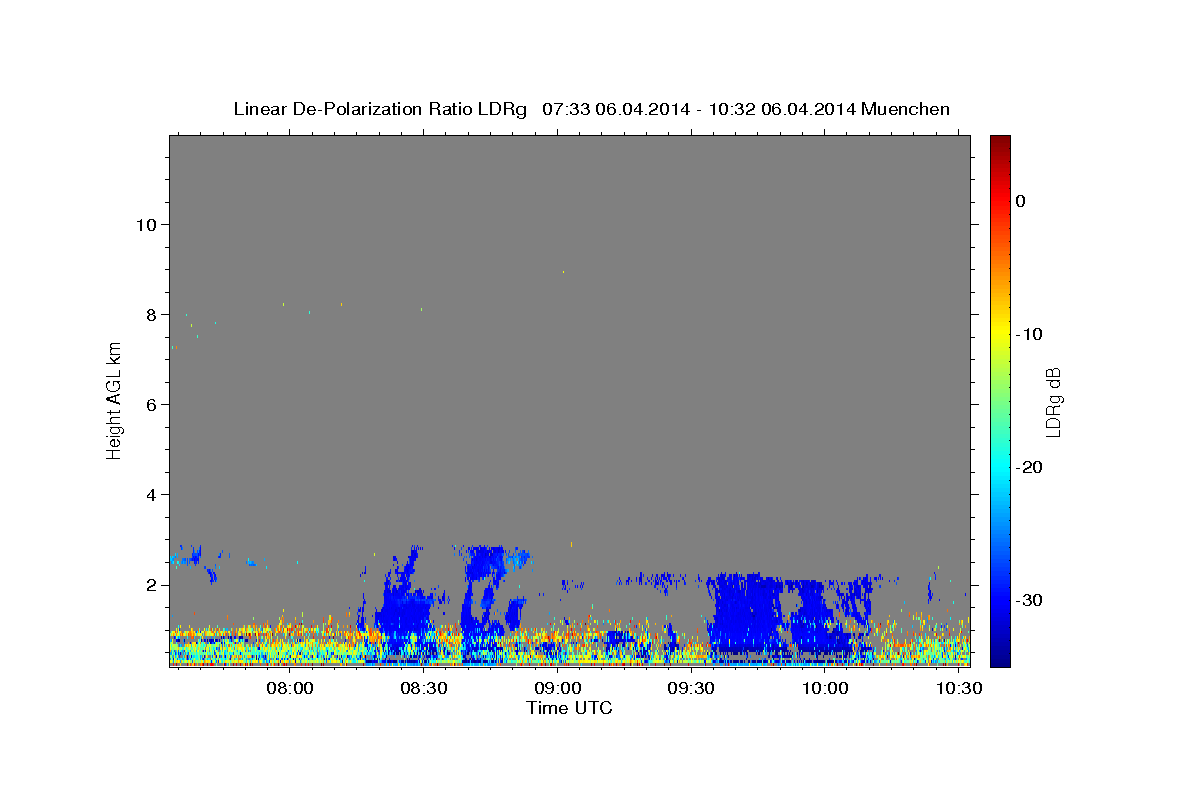The height and width of the screenshot is (800, 1200).
Task: Click the 10:30 time axis label
Action: coord(960,689)
